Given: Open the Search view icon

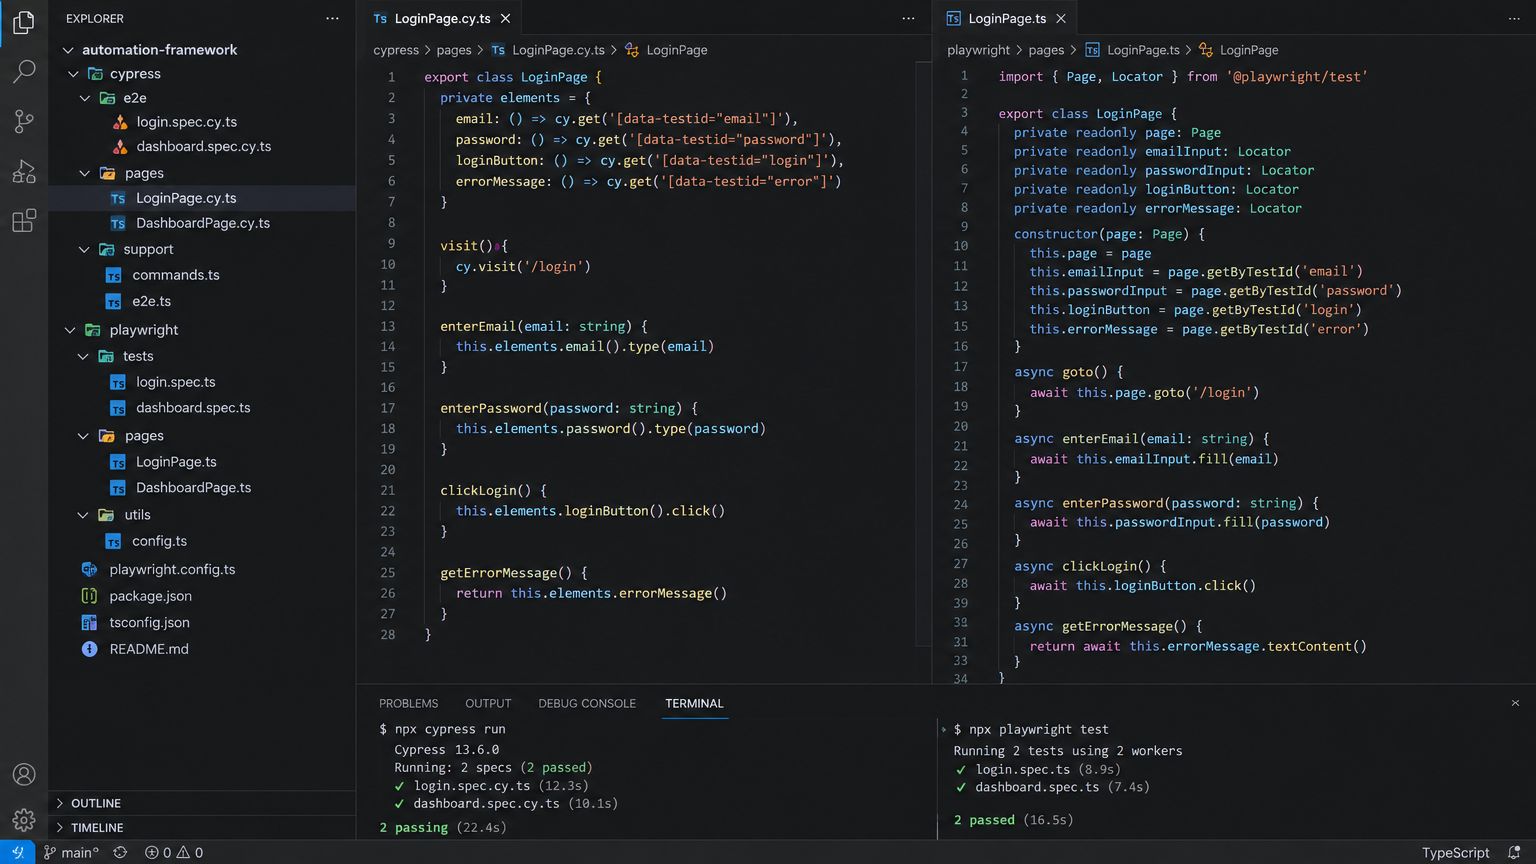Looking at the screenshot, I should [x=24, y=71].
